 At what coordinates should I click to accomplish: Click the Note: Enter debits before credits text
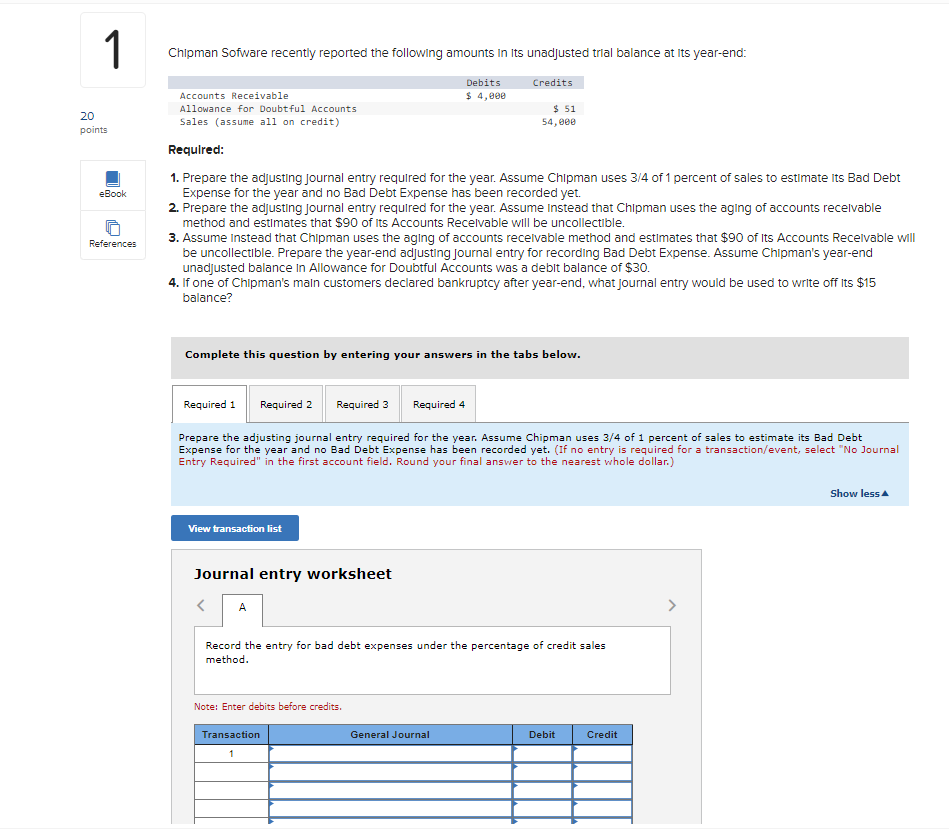point(268,706)
